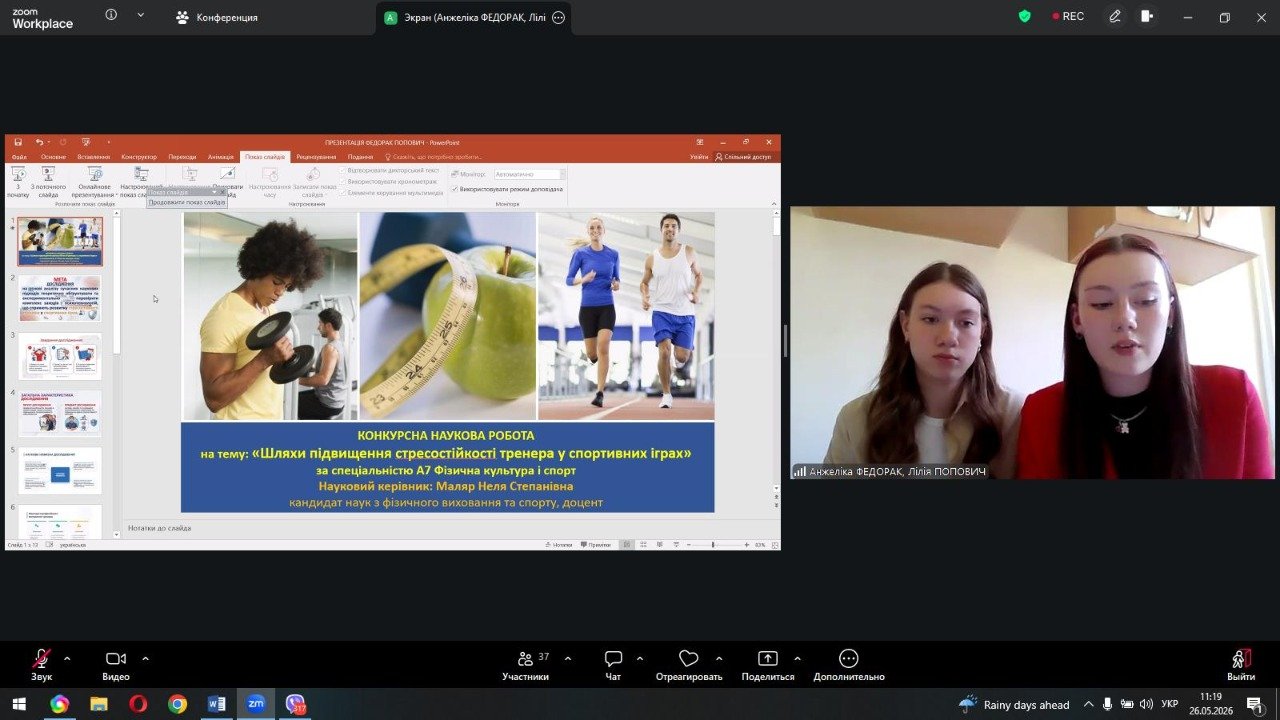Click the Normal view icon in PowerPoint status bar
1280x720 pixels.
click(627, 545)
